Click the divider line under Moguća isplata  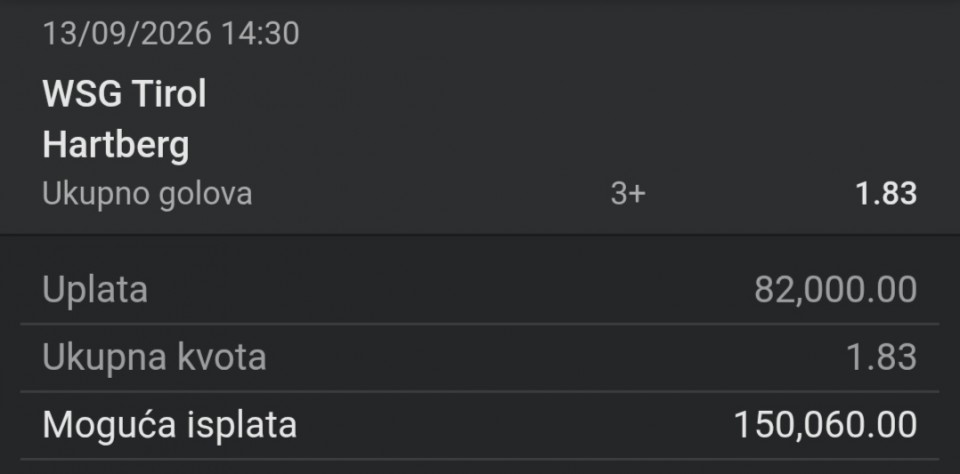(x=479, y=458)
